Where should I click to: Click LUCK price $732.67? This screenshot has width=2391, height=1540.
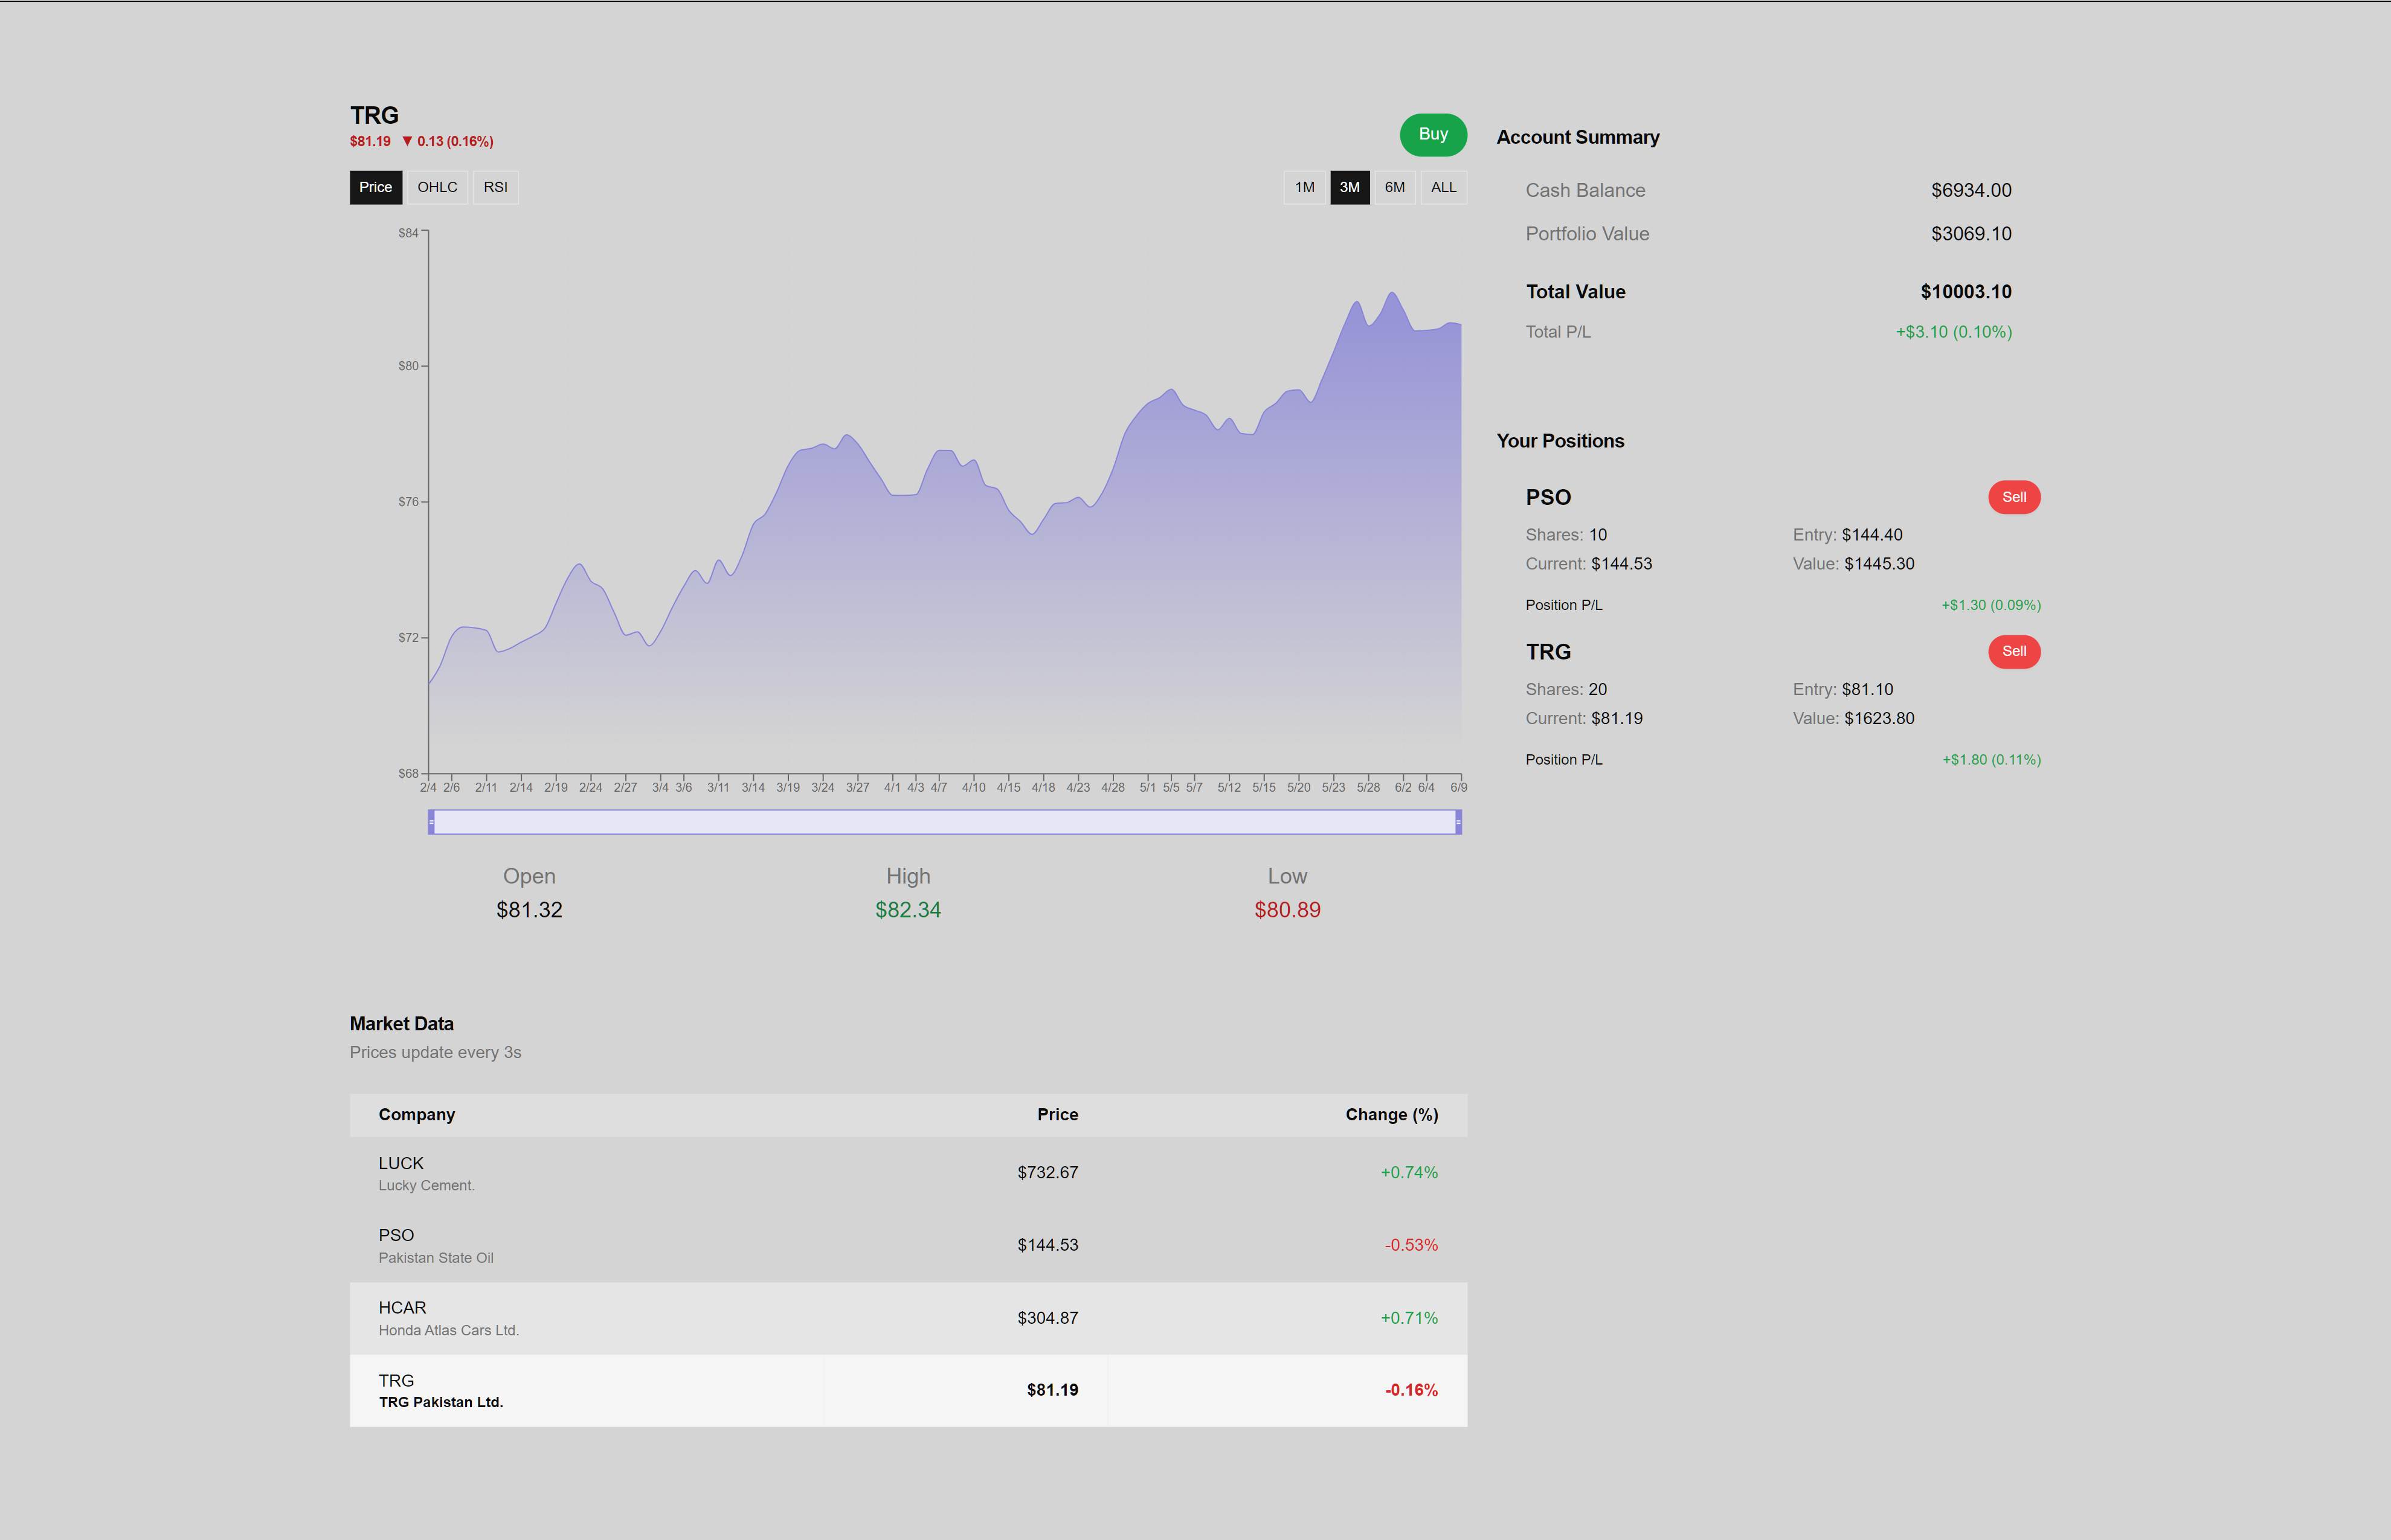pyautogui.click(x=1047, y=1172)
